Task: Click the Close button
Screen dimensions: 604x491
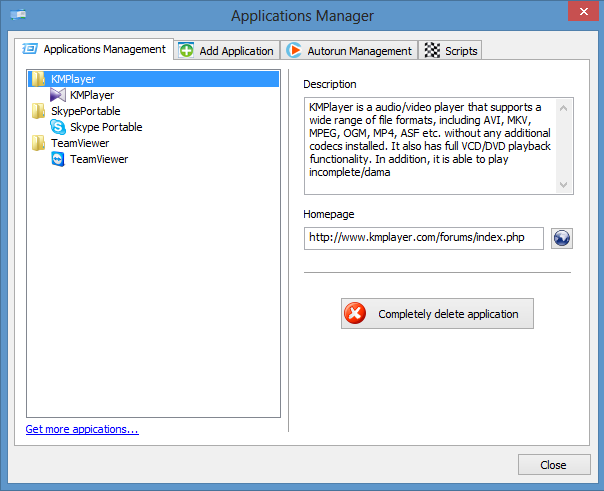Action: pyautogui.click(x=554, y=465)
